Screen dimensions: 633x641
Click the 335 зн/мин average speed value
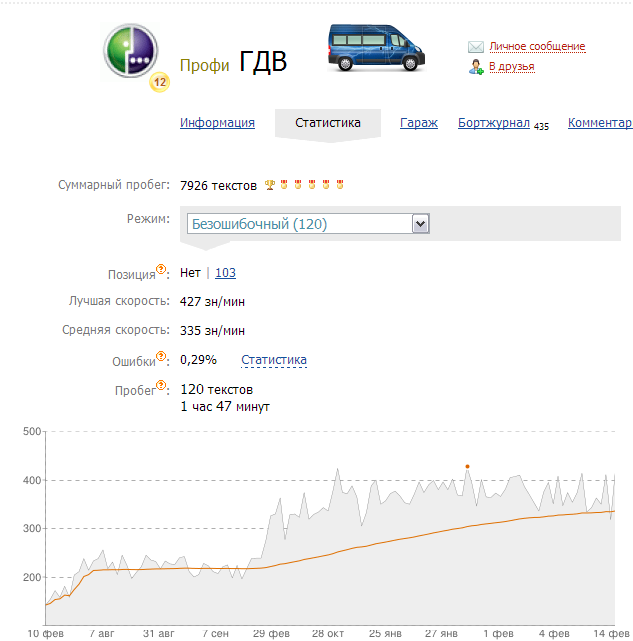pyautogui.click(x=212, y=330)
